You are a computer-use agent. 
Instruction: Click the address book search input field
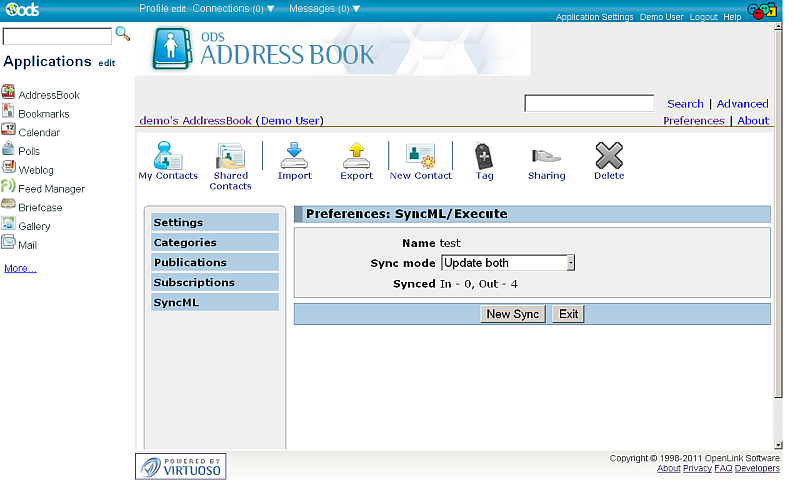(588, 104)
